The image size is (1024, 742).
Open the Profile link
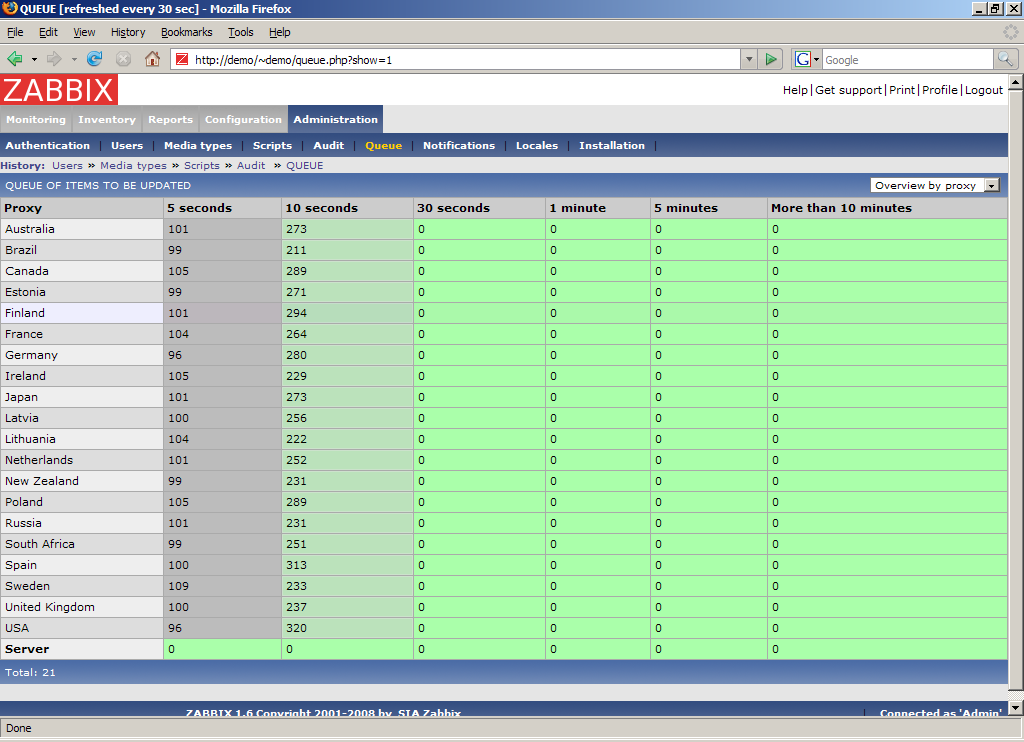click(x=940, y=90)
